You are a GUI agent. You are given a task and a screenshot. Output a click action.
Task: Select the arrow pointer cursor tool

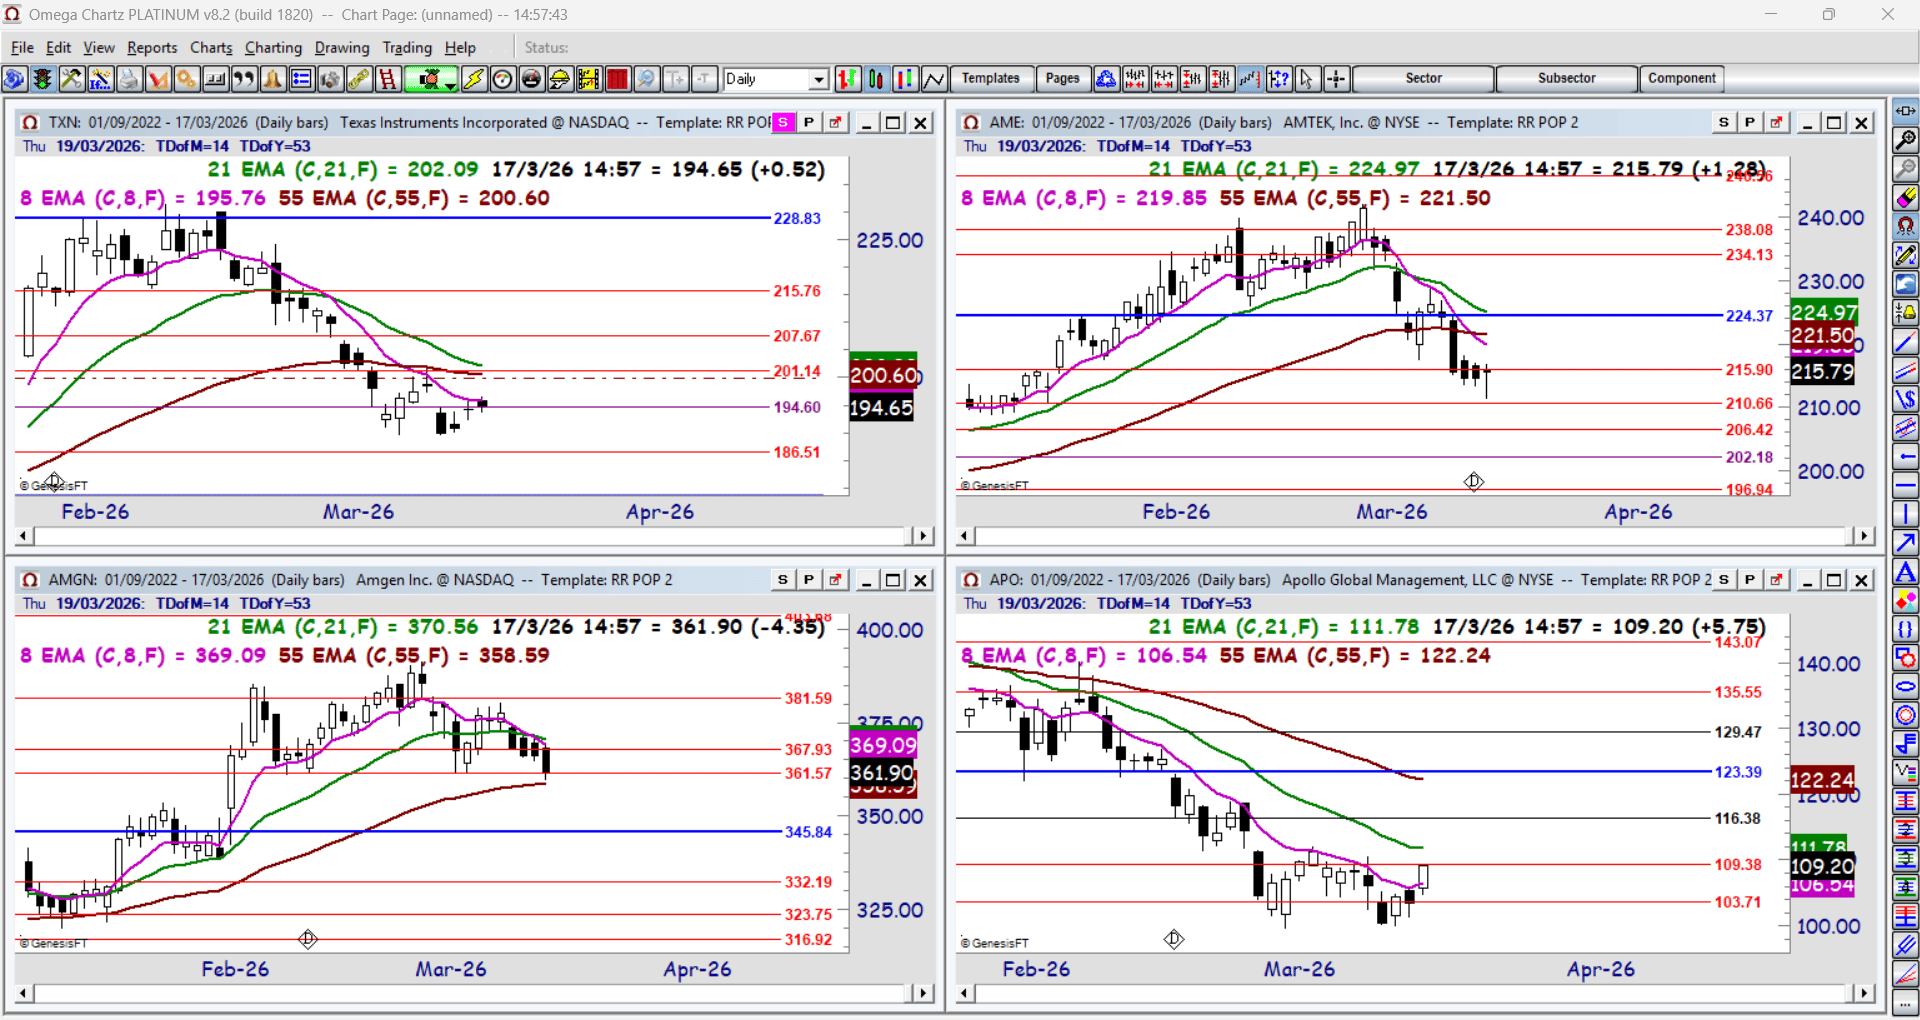point(1307,79)
